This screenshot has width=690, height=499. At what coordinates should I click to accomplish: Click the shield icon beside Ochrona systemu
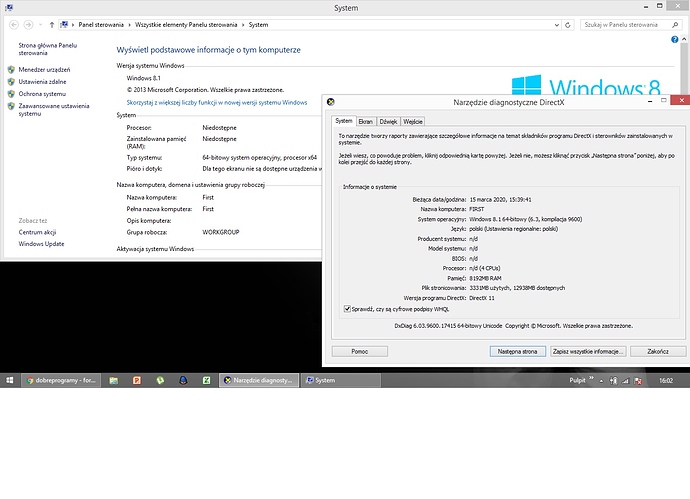coord(11,94)
